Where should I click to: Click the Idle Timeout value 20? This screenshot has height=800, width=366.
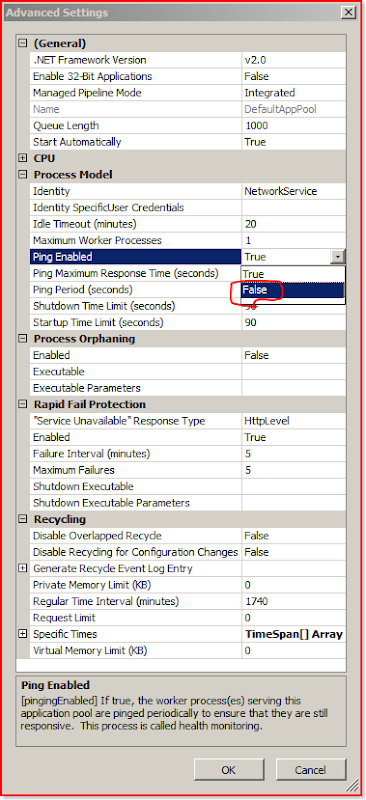[294, 224]
